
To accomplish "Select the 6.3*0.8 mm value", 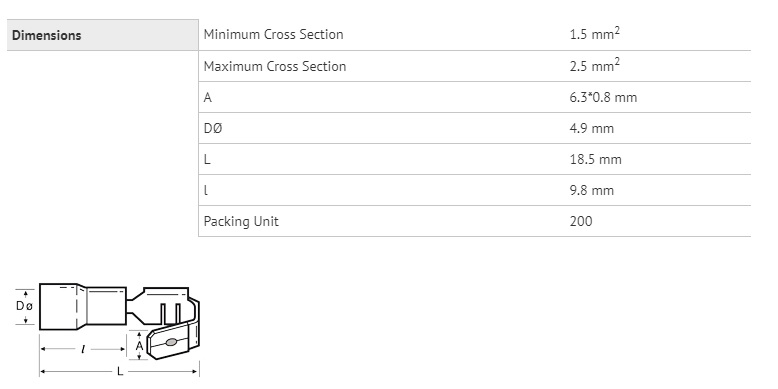I will pyautogui.click(x=603, y=97).
